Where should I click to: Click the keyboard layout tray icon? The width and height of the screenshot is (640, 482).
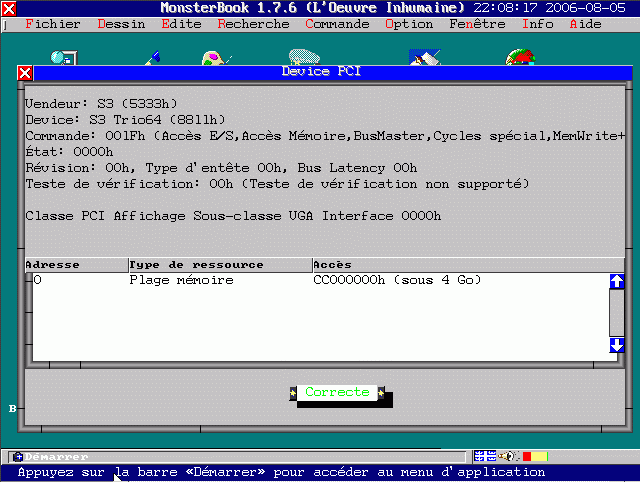tap(485, 457)
